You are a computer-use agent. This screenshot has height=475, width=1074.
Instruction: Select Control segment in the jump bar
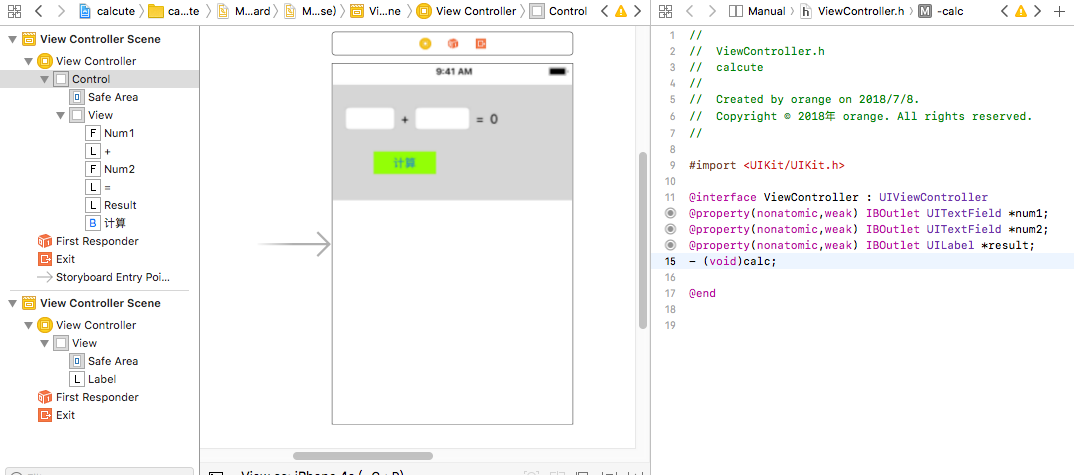pos(559,11)
